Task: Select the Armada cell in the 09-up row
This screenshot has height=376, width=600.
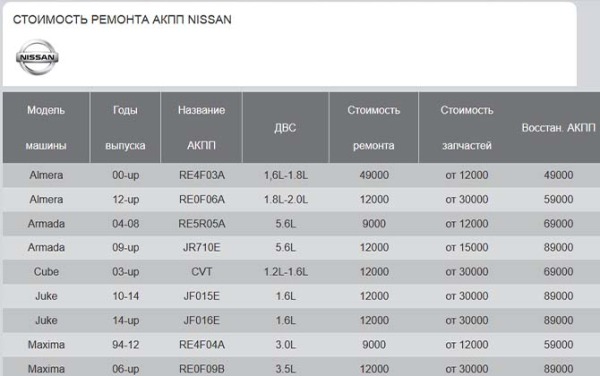Action: pyautogui.click(x=46, y=247)
